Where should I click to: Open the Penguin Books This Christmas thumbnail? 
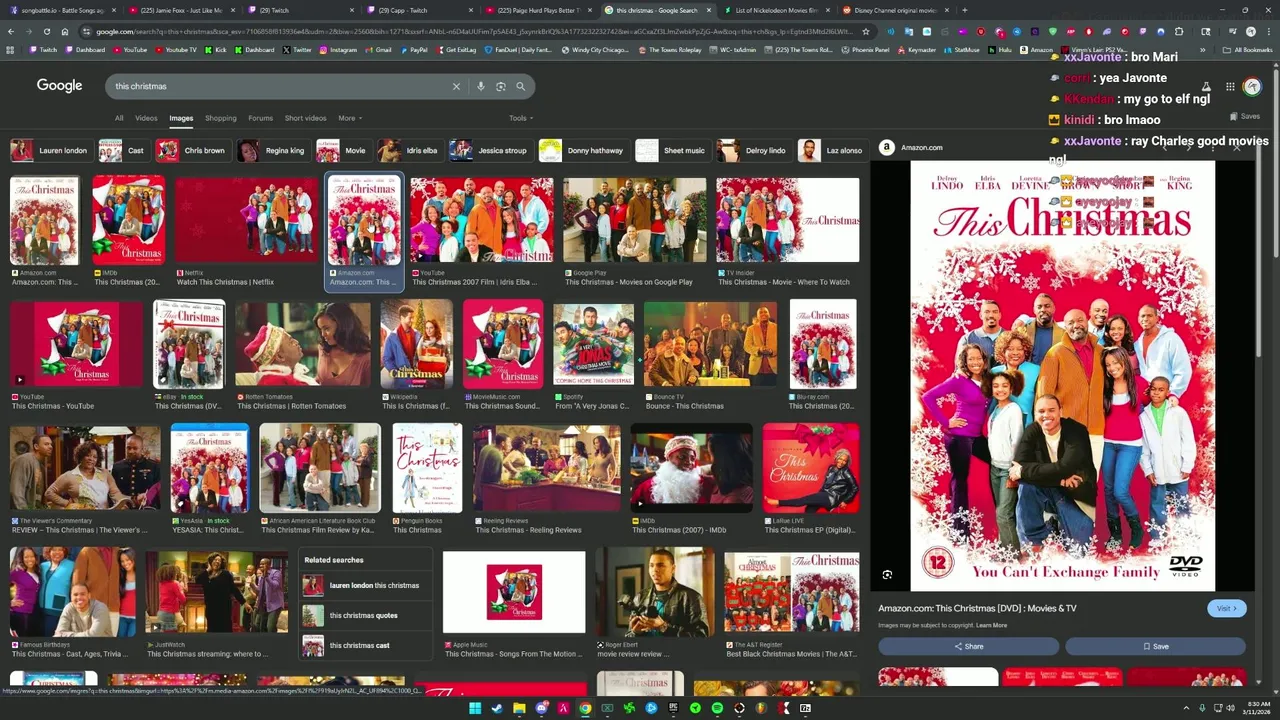coord(427,468)
